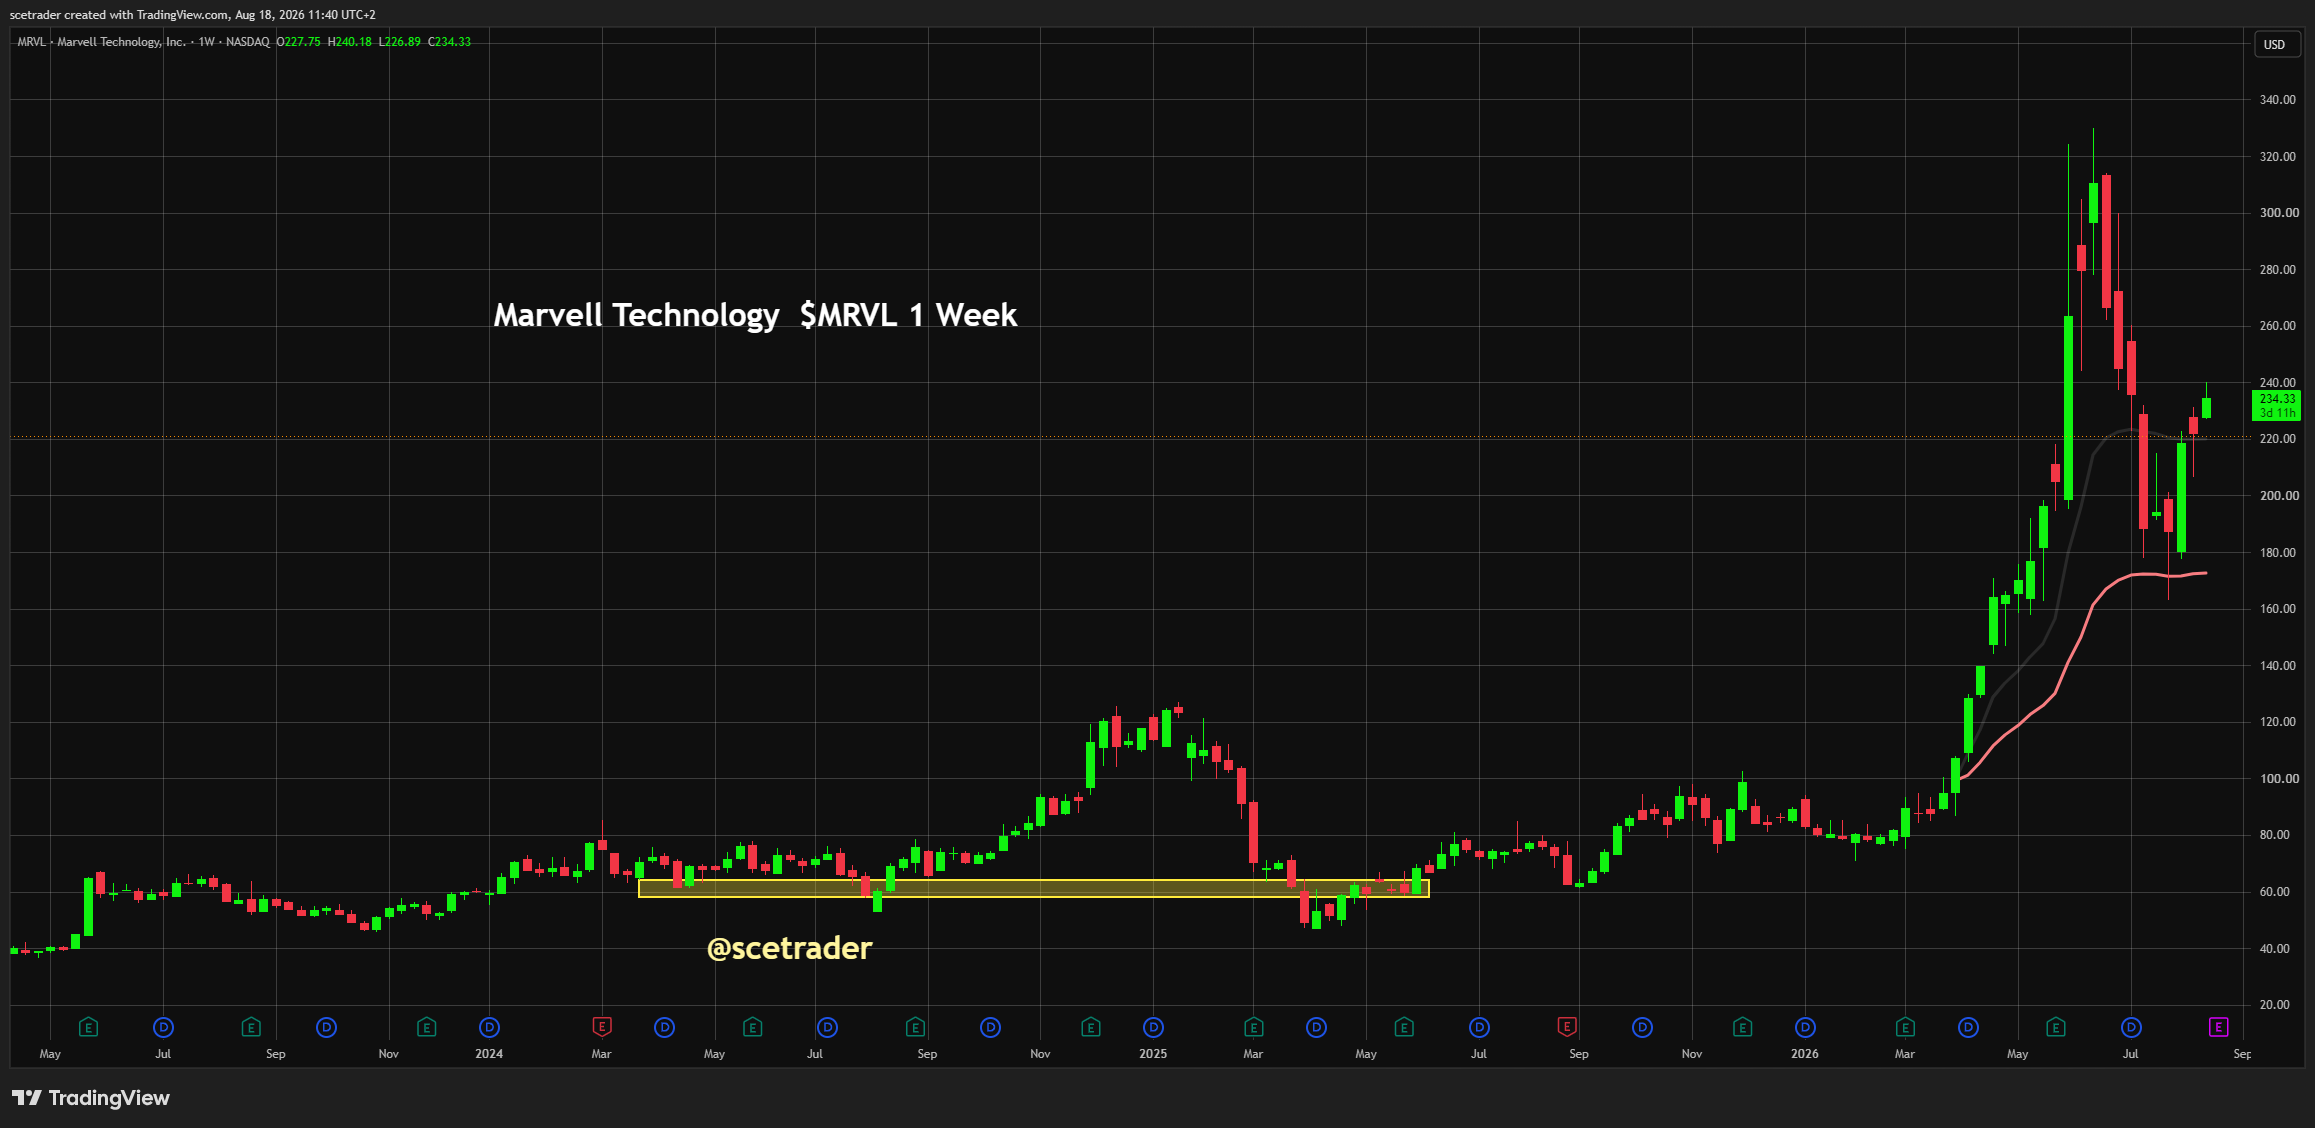Screen dimensions: 2315x1128
Task: Click the dividend marker above the 2026 label
Action: pos(1805,1027)
